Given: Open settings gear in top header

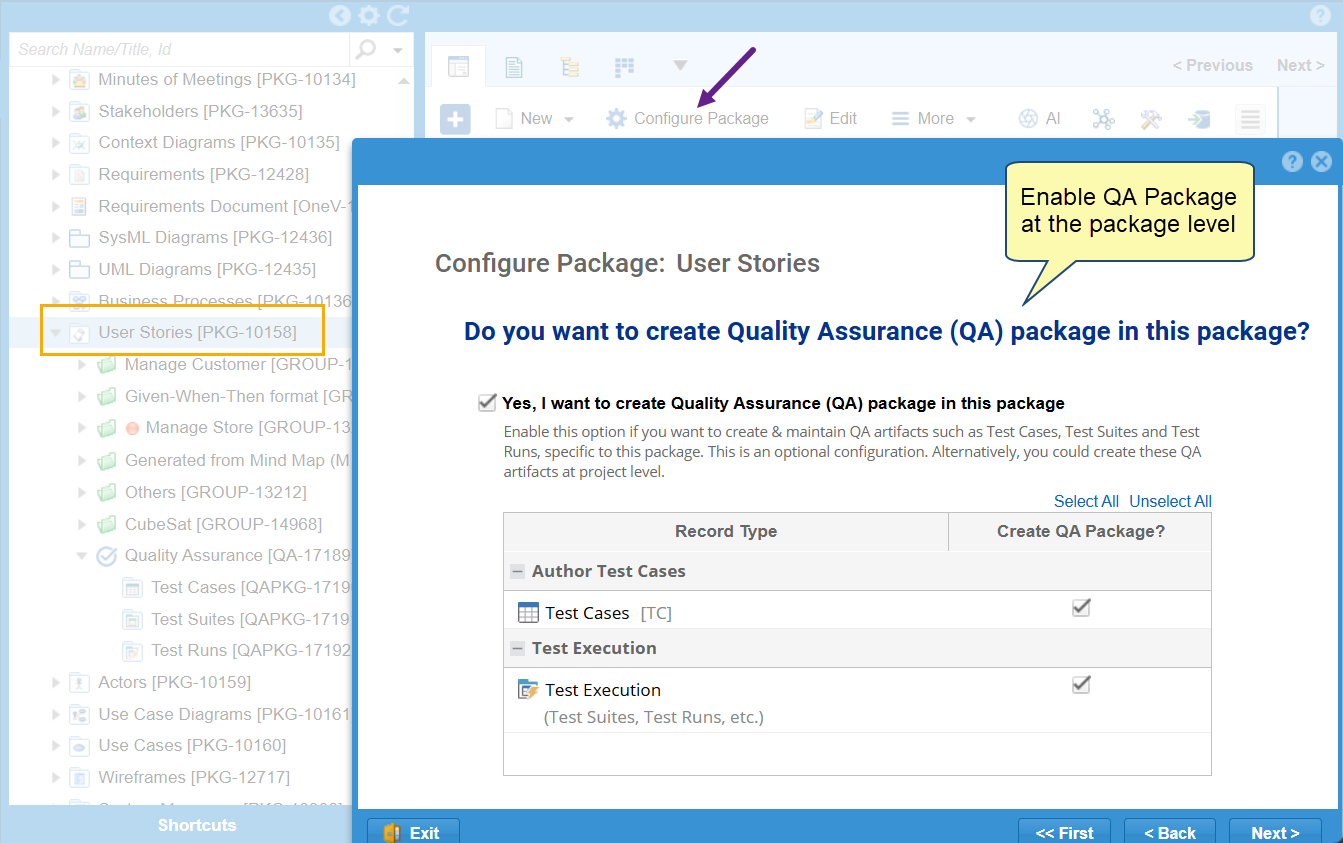Looking at the screenshot, I should [369, 15].
